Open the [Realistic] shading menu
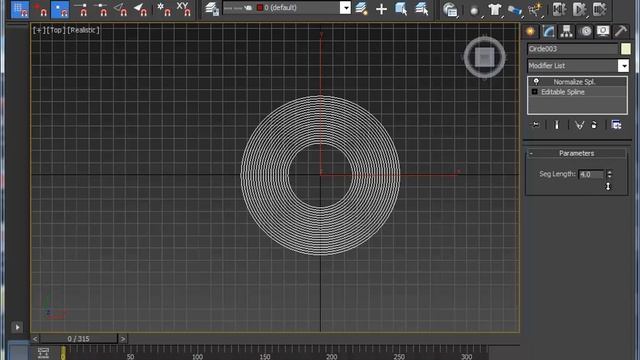 [83, 30]
